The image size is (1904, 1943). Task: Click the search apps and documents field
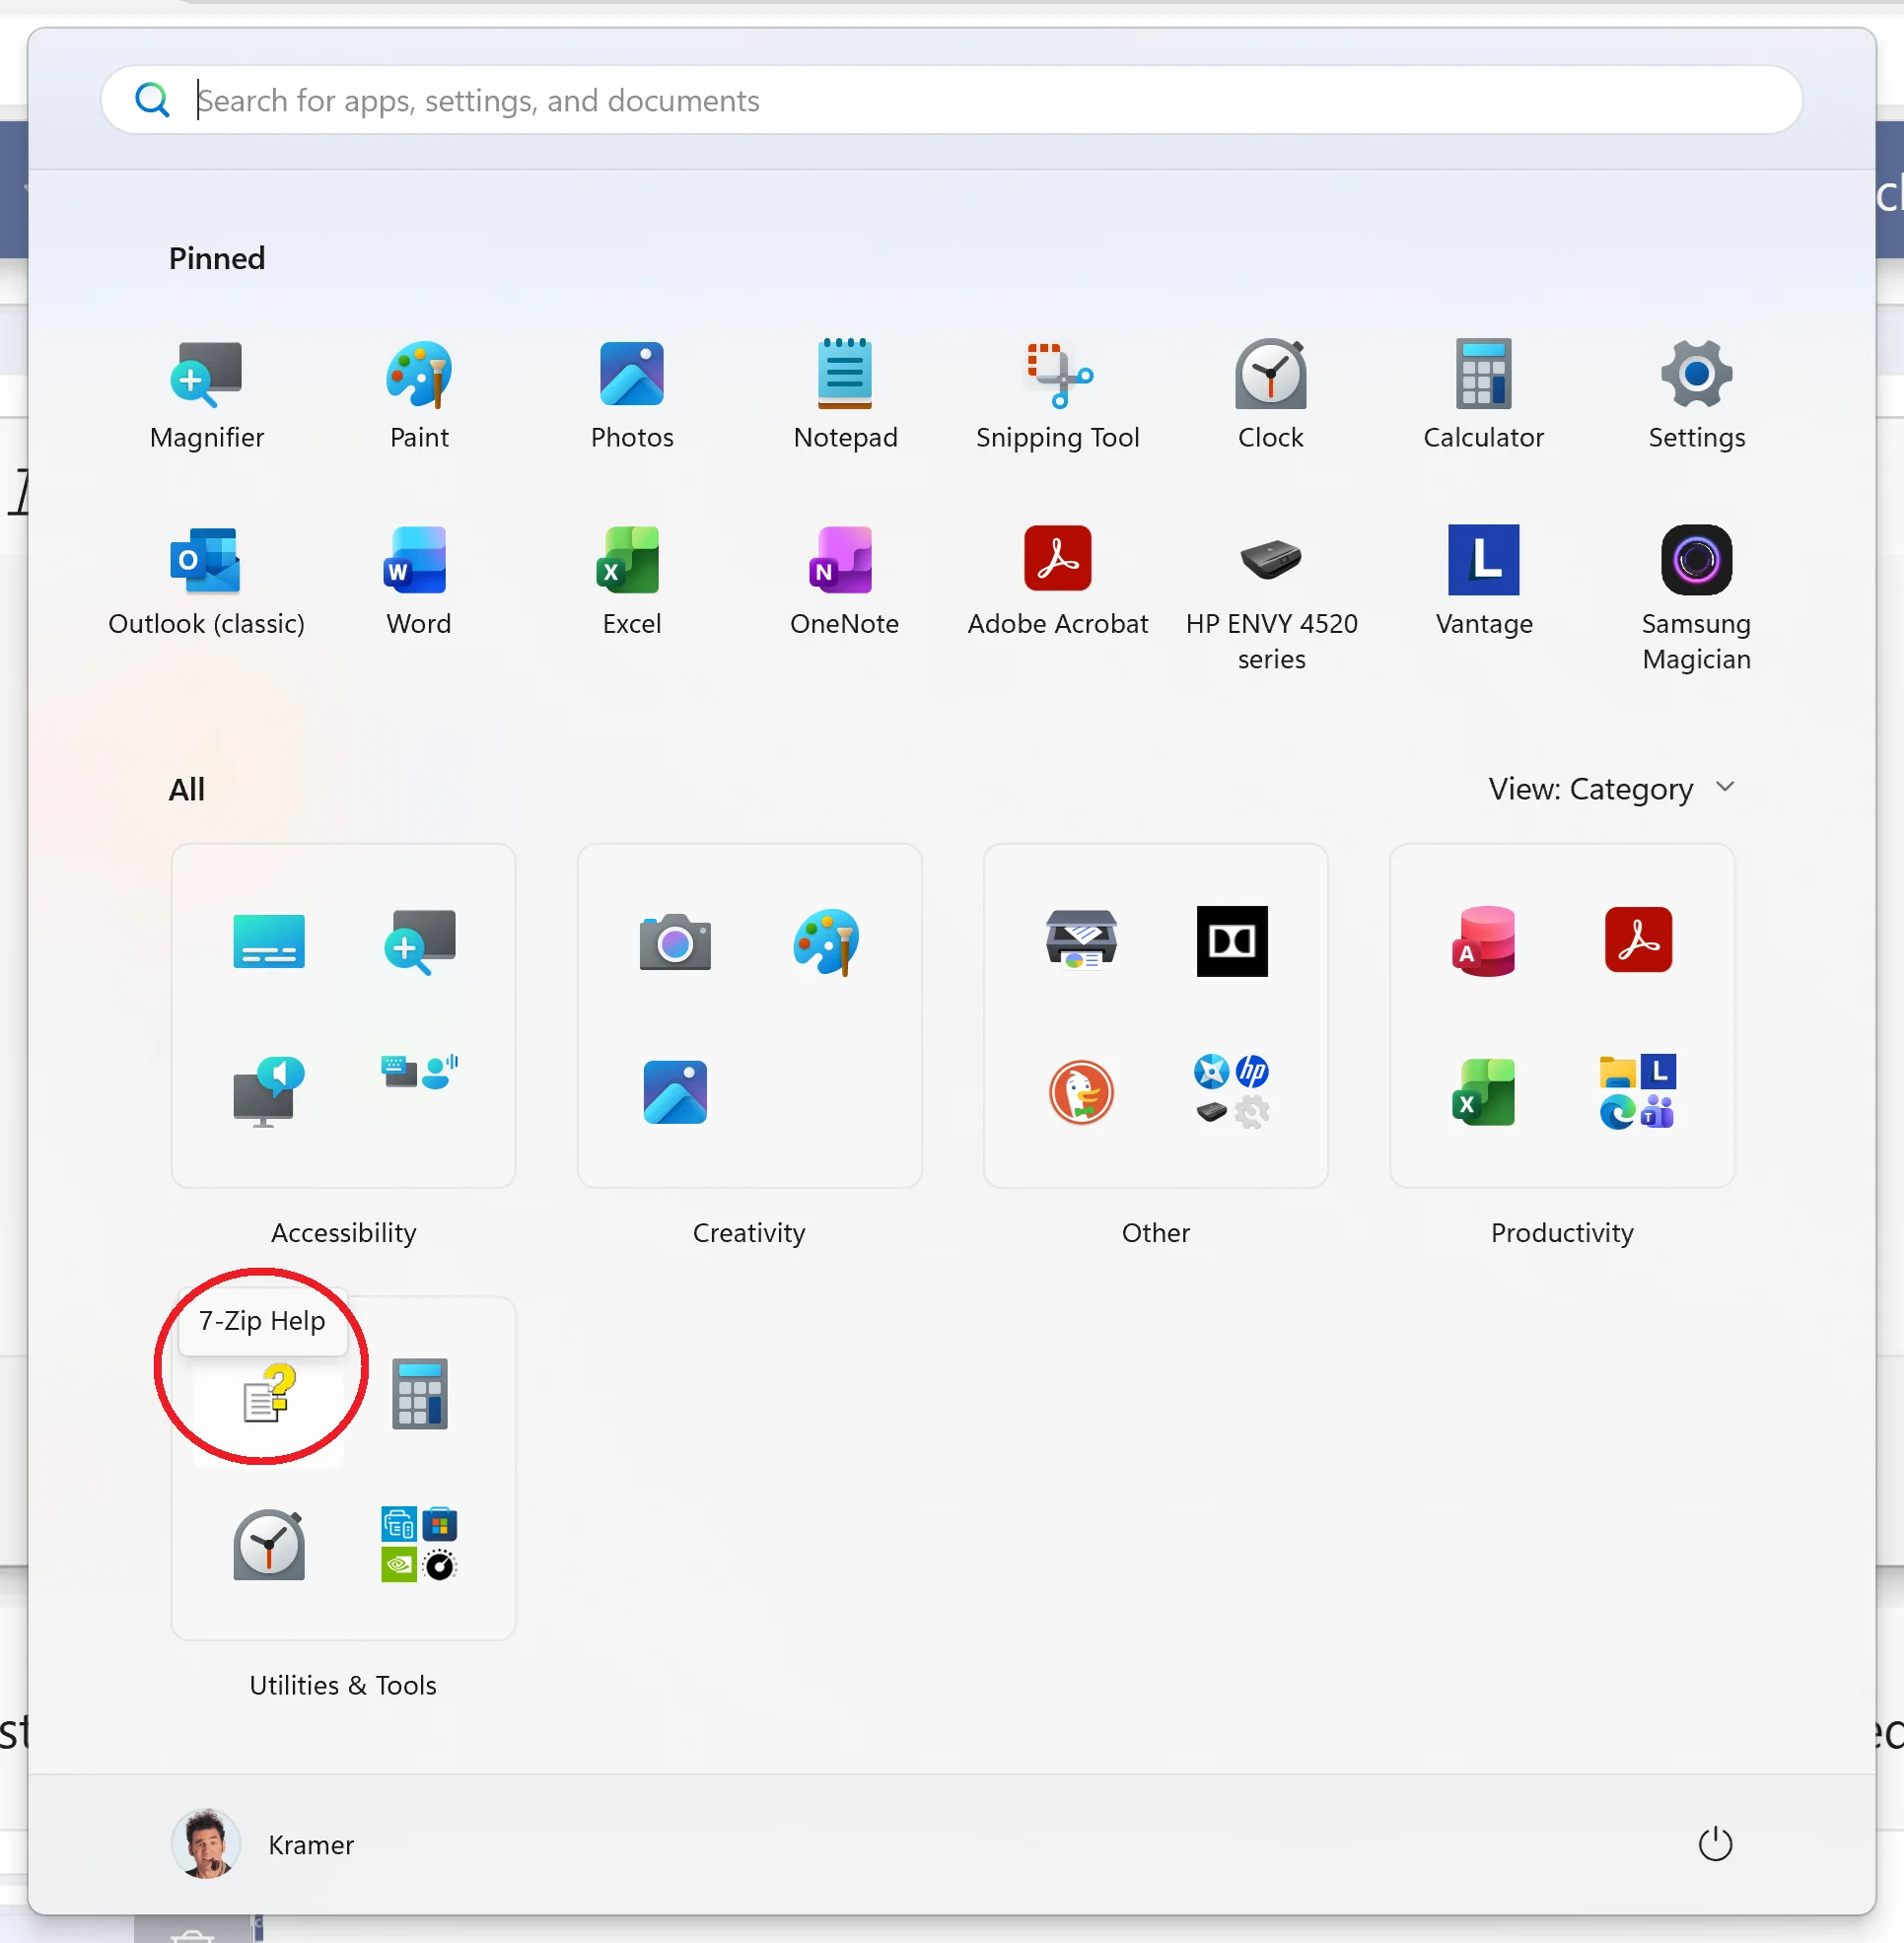[x=951, y=100]
